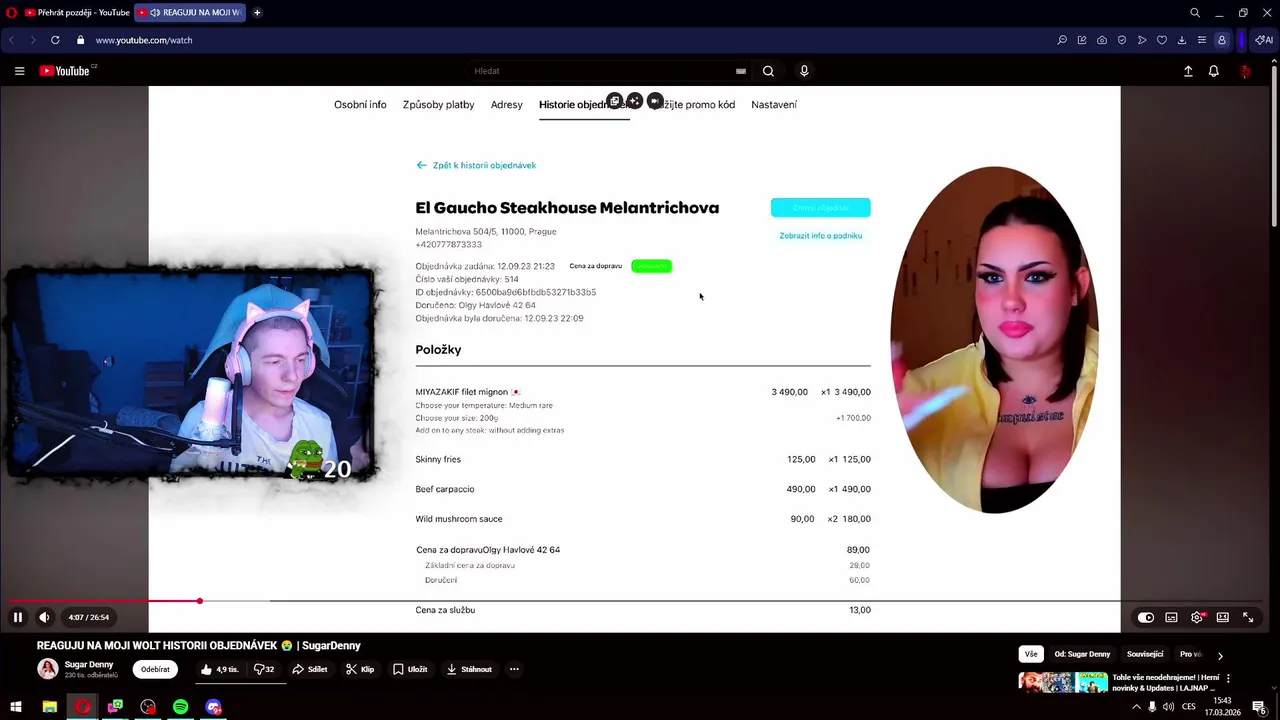Image resolution: width=1280 pixels, height=720 pixels.
Task: Open the YouTube account avatar menu
Action: pos(1245,71)
